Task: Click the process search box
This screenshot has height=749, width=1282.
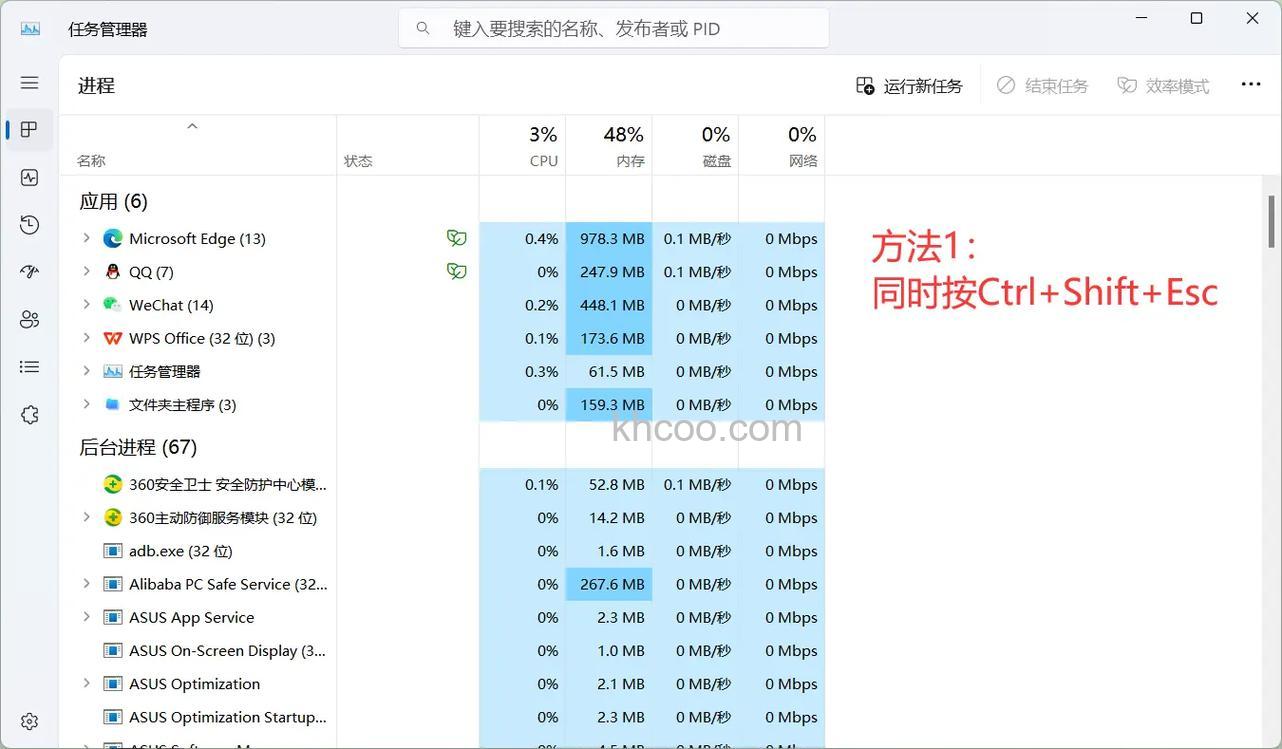Action: 613,27
